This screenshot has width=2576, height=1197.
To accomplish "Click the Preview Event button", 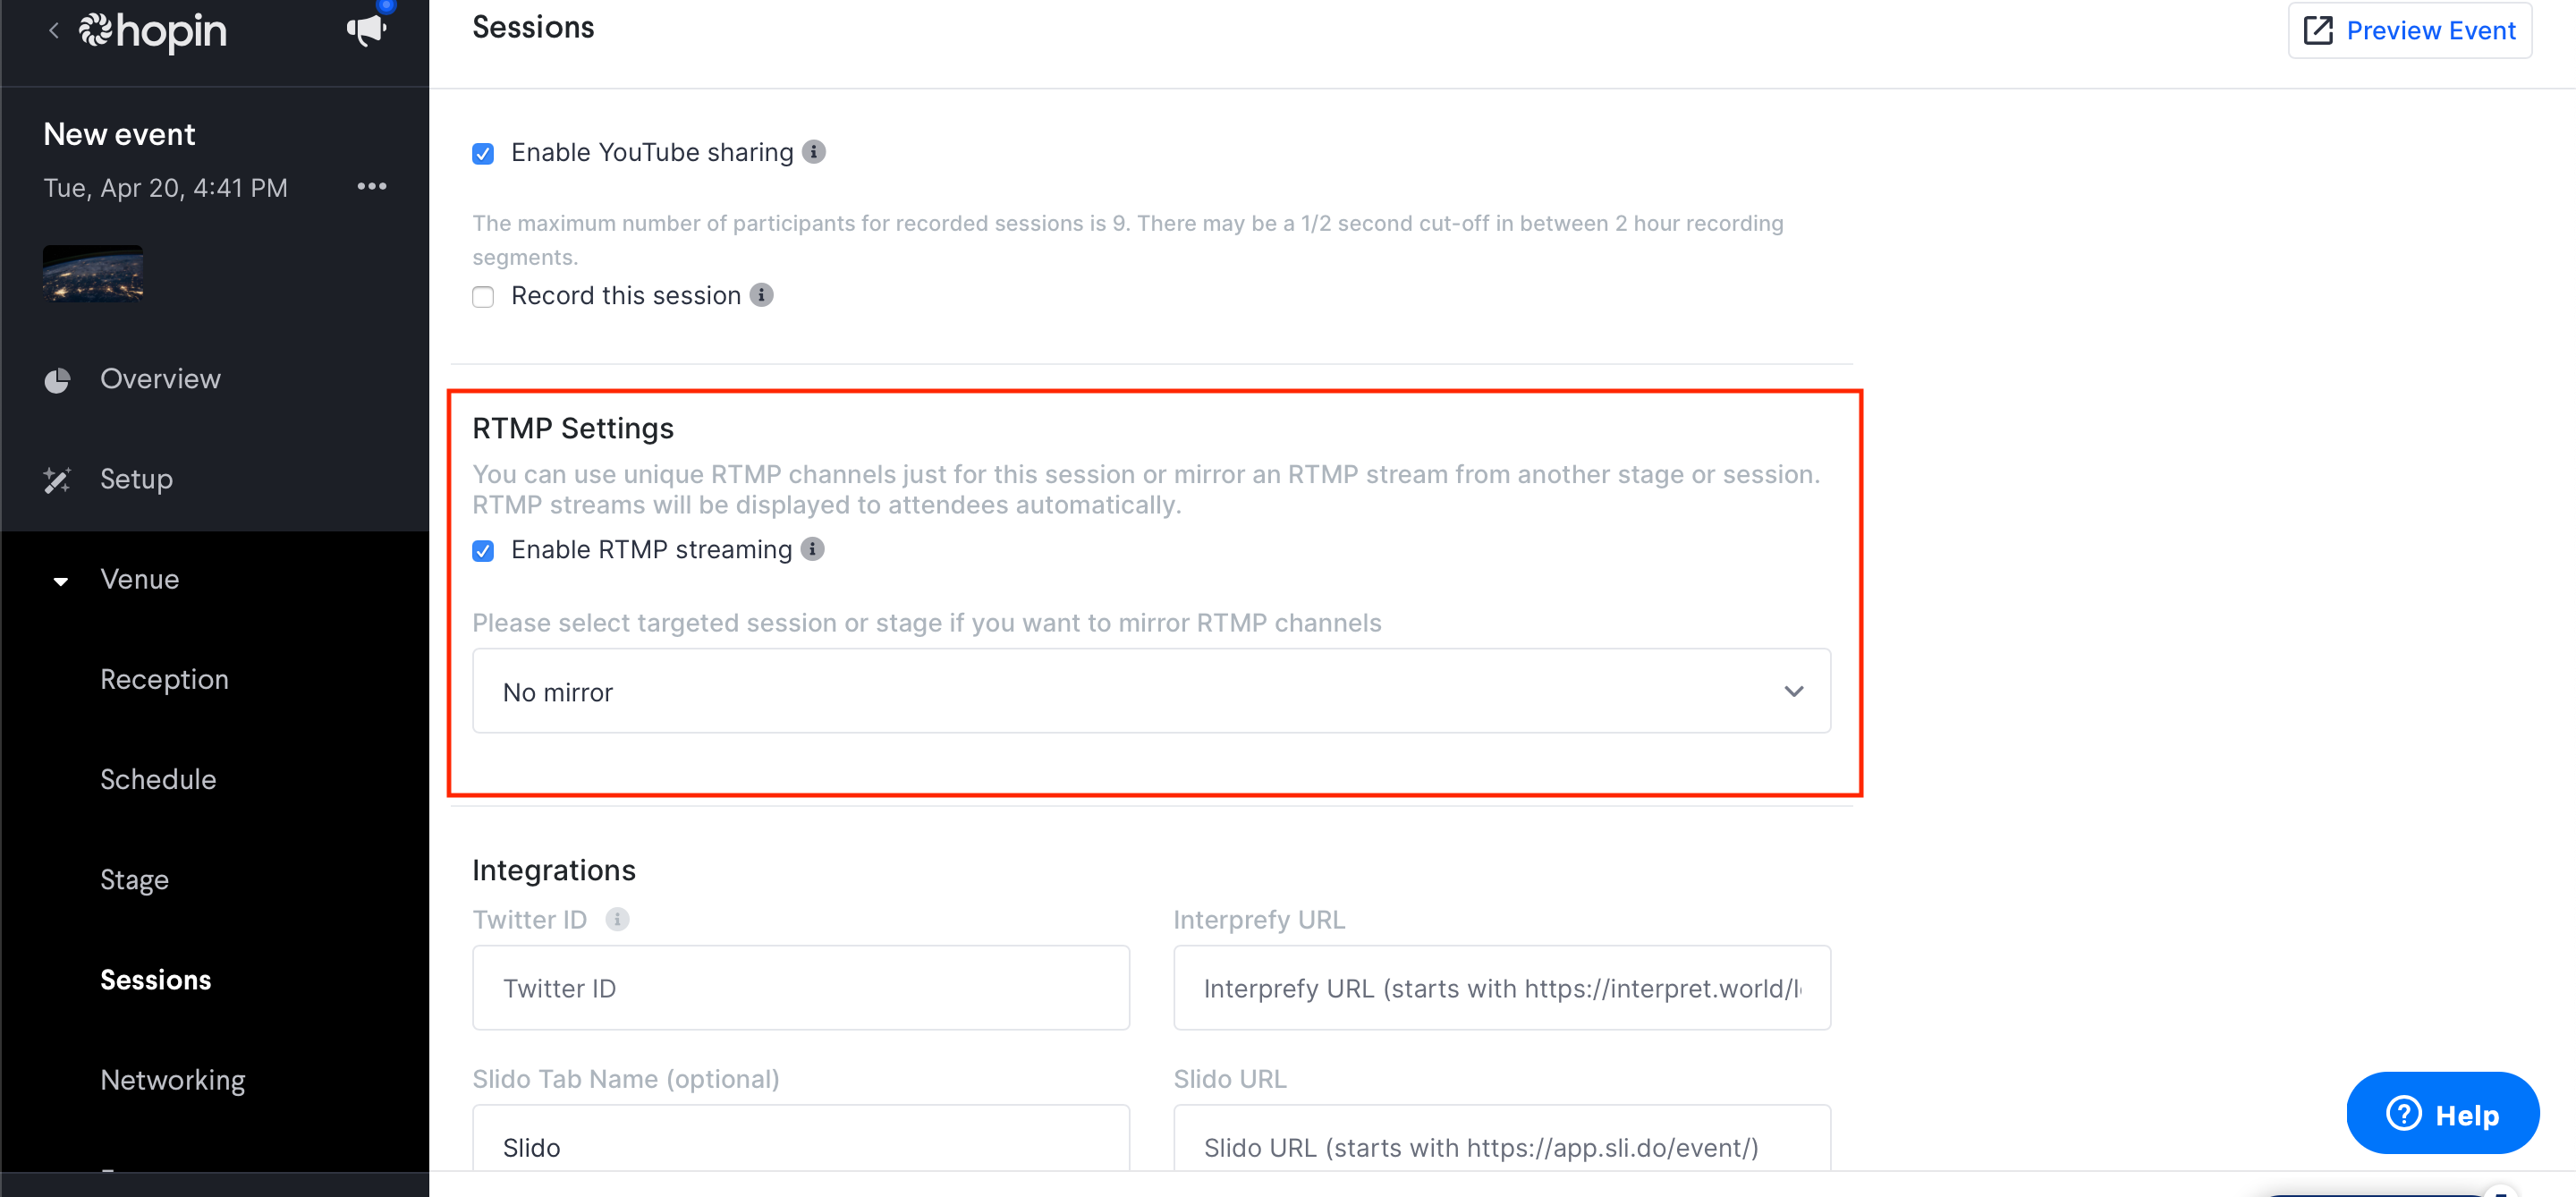I will click(x=2409, y=31).
